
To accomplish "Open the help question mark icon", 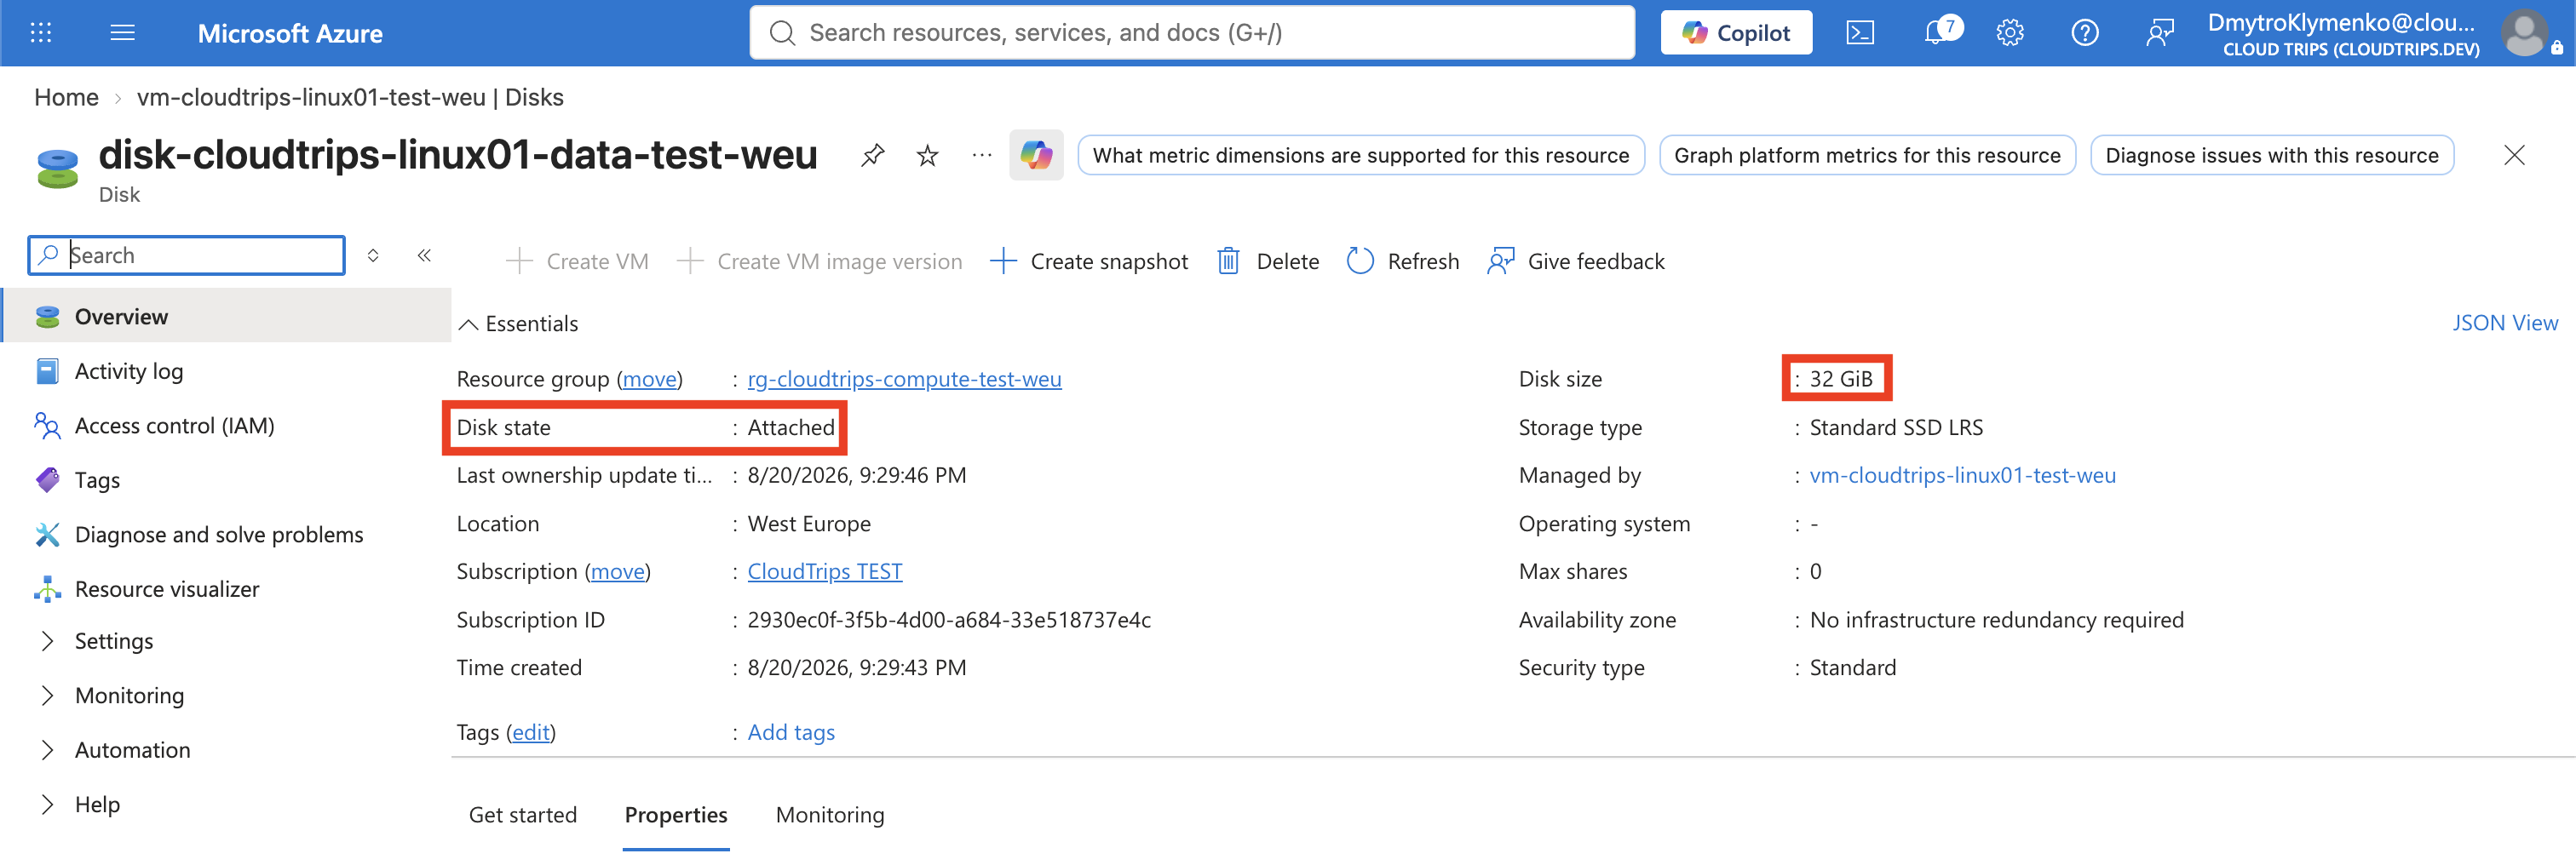I will tap(2085, 33).
